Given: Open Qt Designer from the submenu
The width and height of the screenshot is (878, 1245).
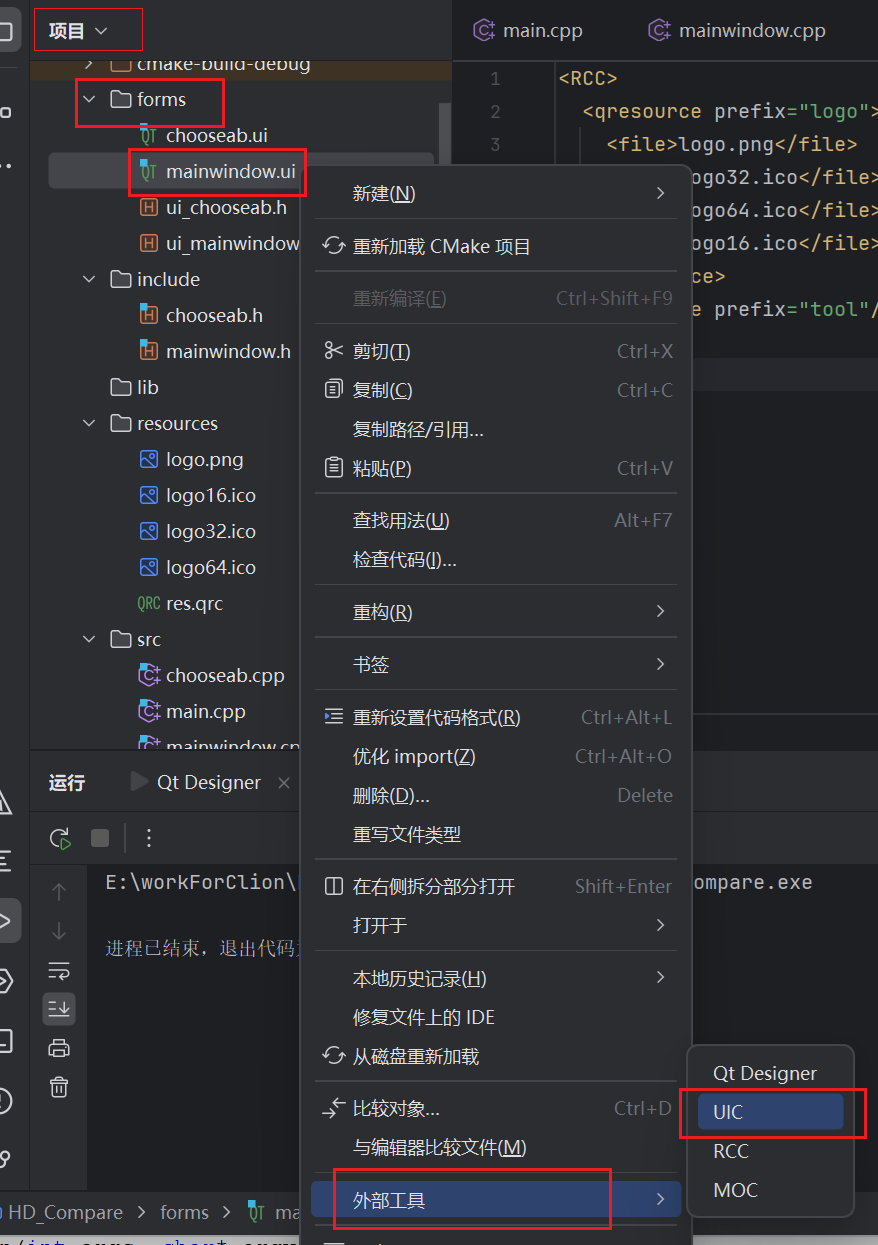Looking at the screenshot, I should 764,1073.
